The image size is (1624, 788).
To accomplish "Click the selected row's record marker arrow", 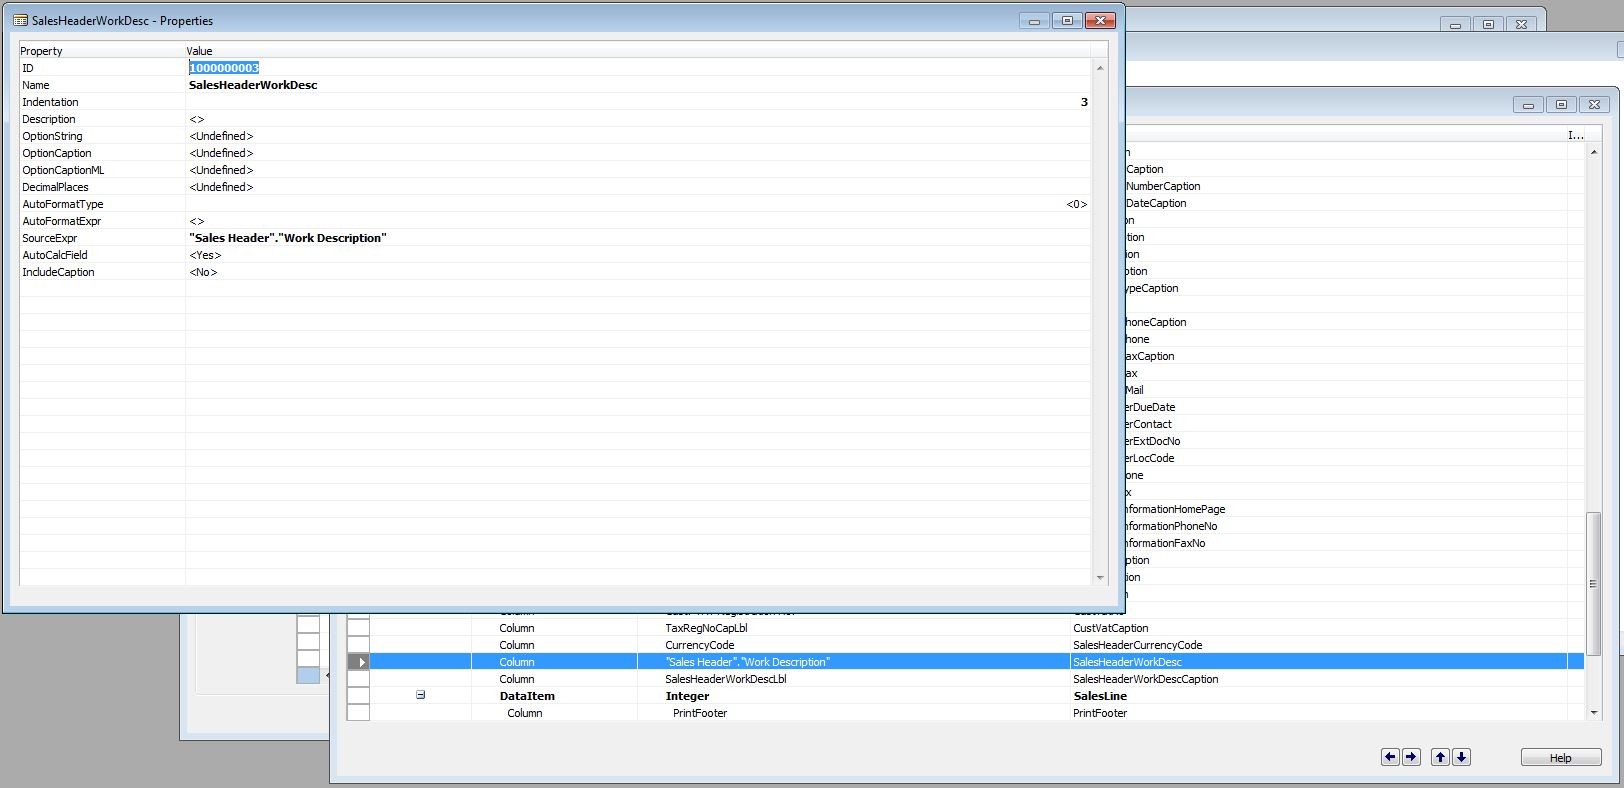I will pyautogui.click(x=359, y=662).
